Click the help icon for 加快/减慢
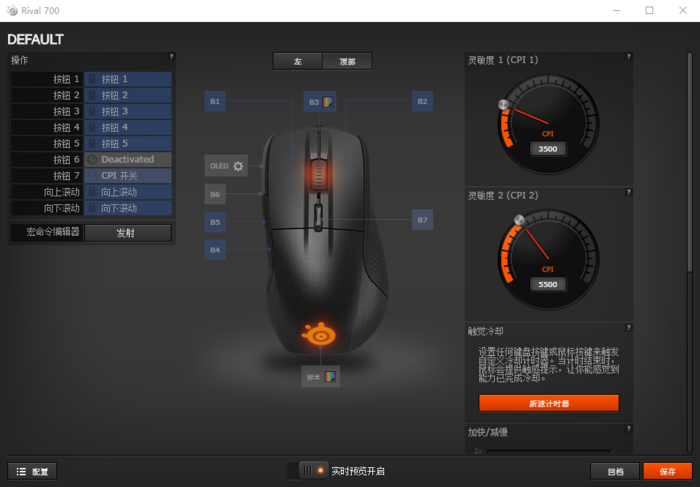 (x=629, y=429)
